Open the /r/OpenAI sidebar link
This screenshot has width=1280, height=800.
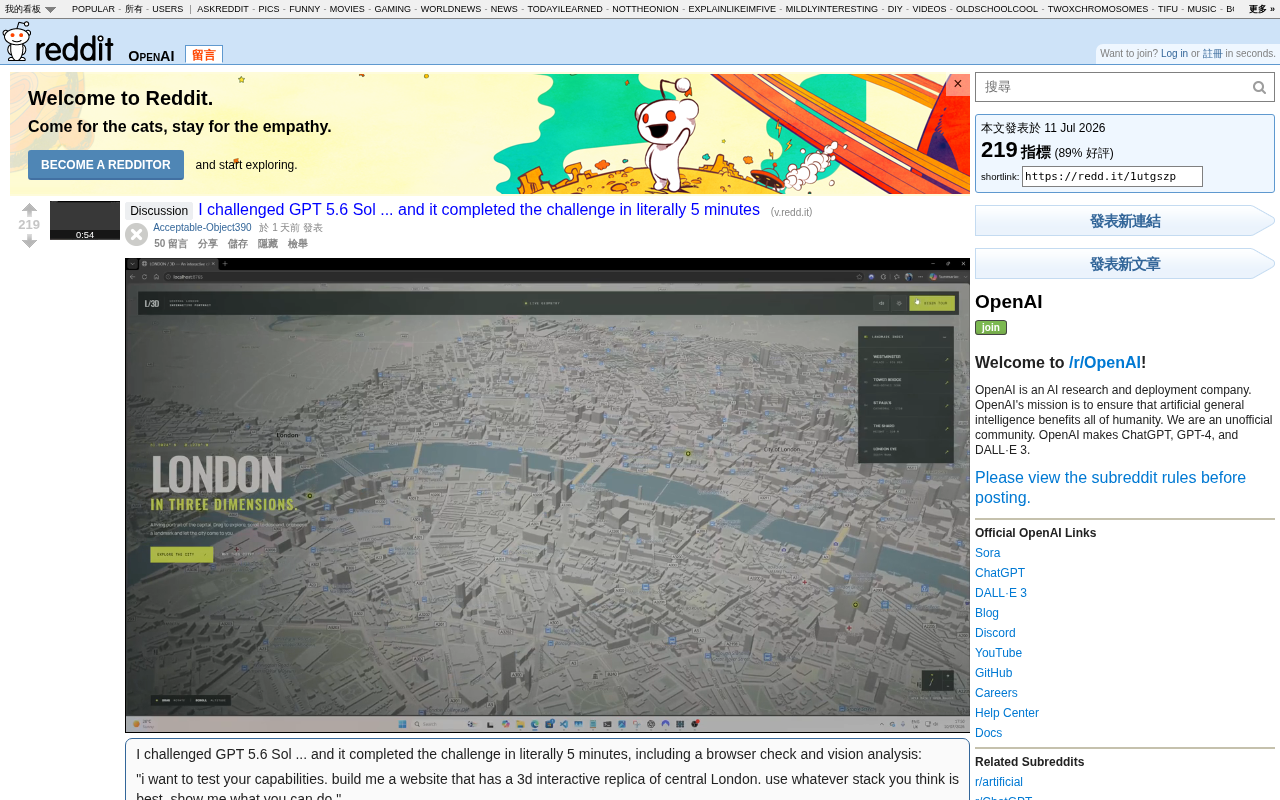tap(1105, 363)
